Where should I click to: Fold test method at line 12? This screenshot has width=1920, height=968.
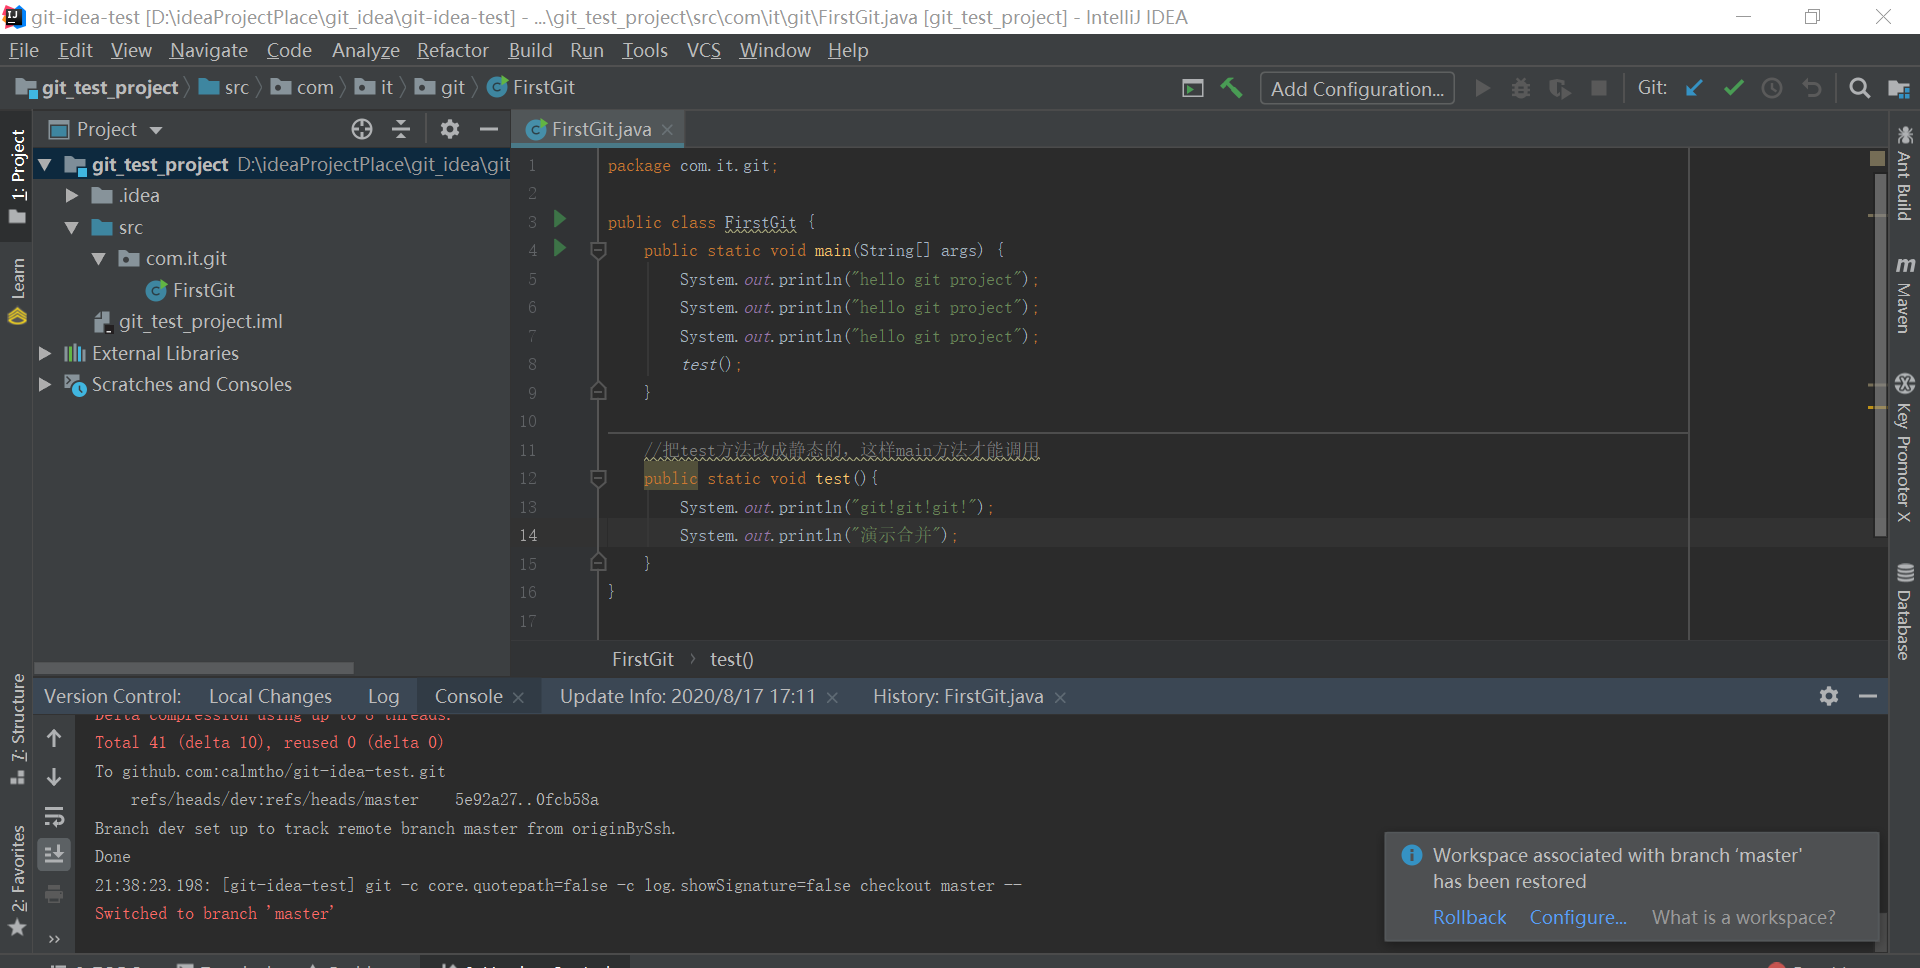point(598,478)
